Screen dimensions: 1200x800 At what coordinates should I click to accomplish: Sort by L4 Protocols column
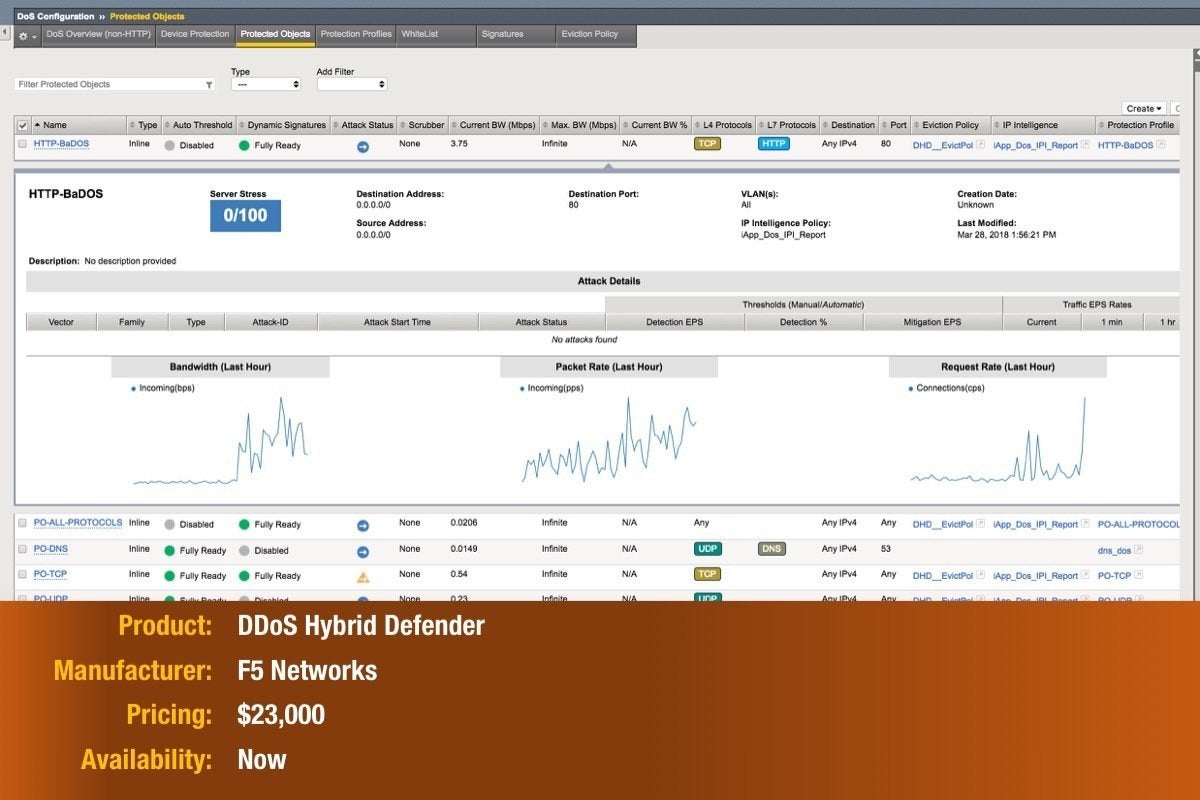[723, 125]
